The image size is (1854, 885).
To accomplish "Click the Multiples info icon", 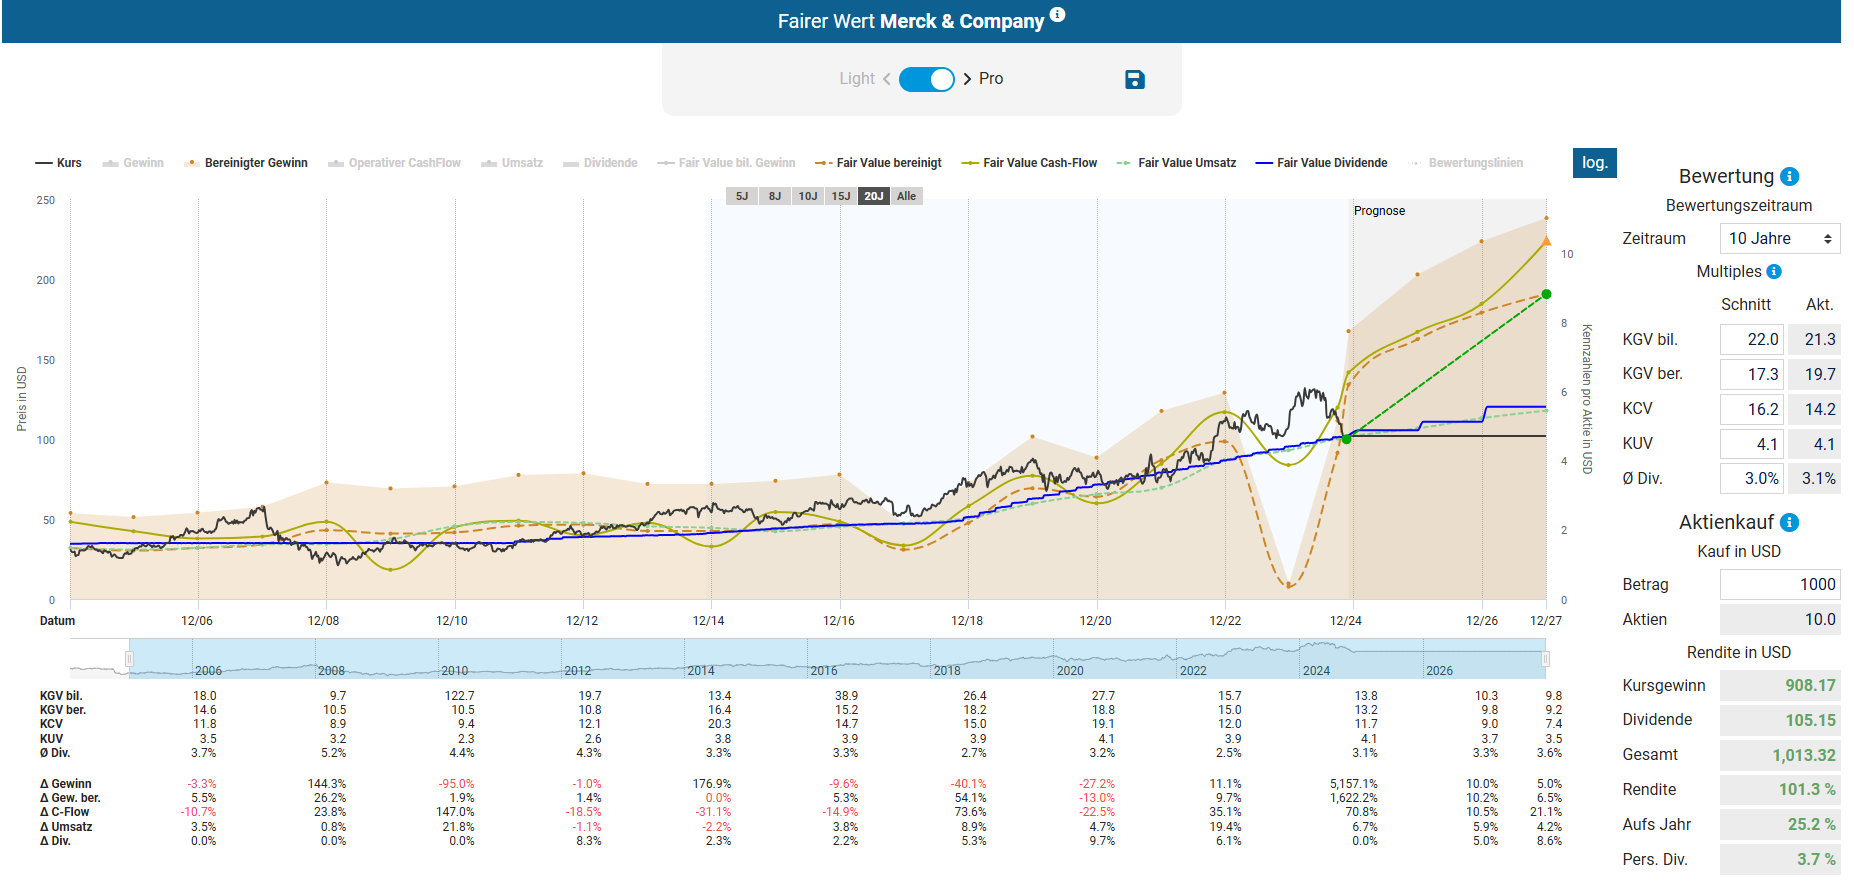I will (x=1774, y=272).
